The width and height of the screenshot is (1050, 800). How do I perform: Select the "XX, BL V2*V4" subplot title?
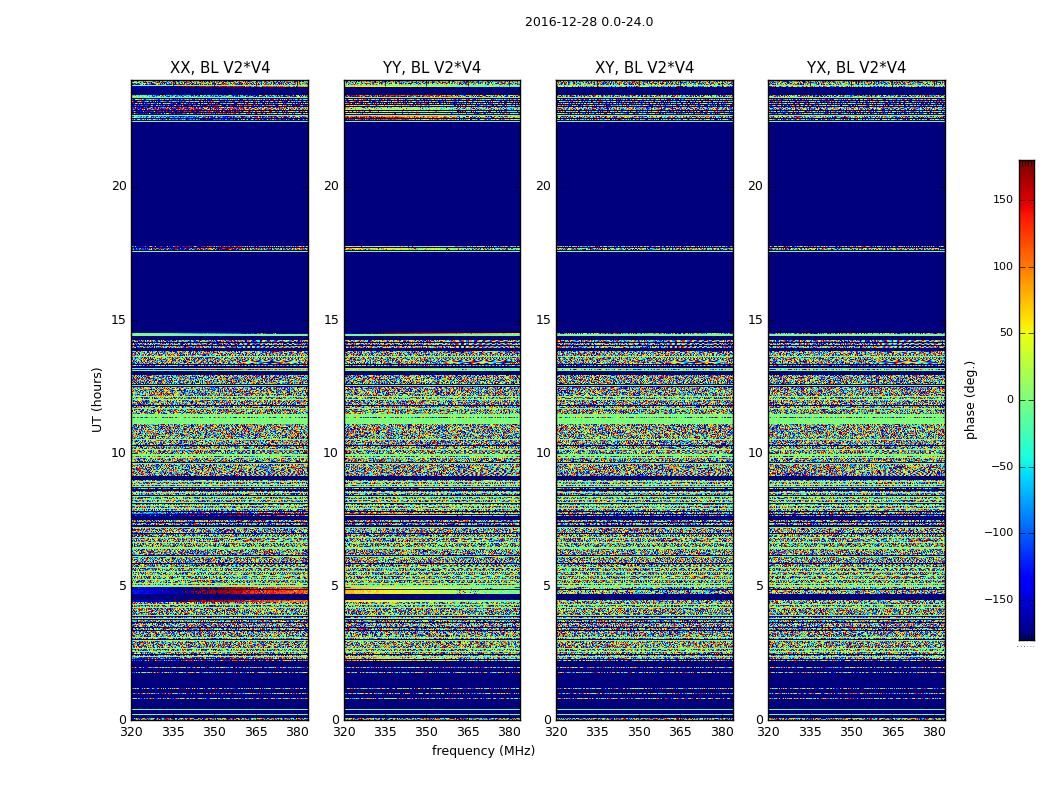220,68
